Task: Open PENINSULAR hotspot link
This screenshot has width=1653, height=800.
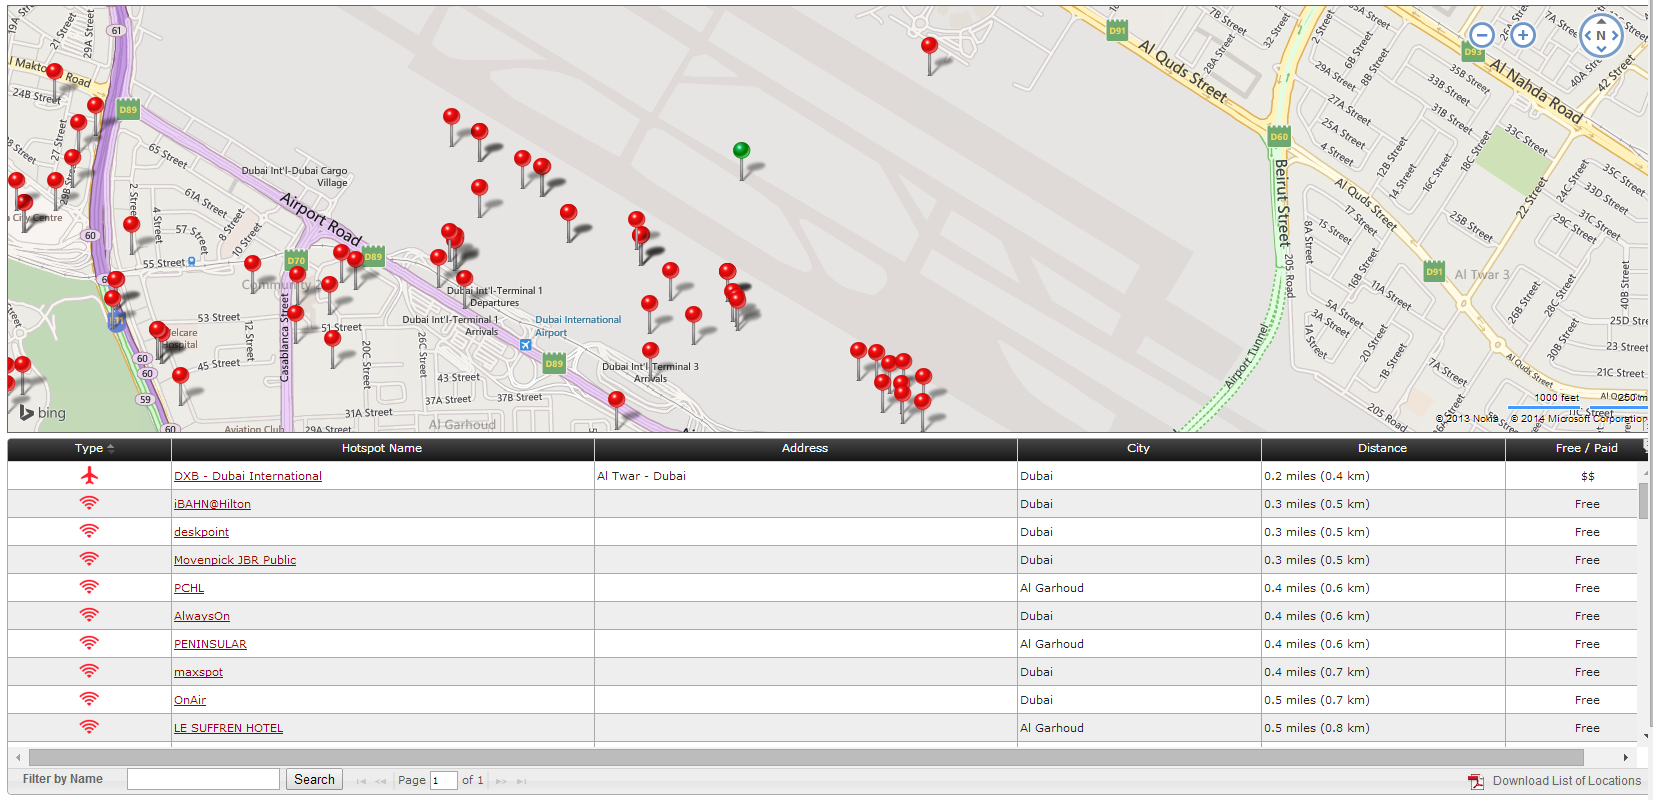Action: pos(210,644)
